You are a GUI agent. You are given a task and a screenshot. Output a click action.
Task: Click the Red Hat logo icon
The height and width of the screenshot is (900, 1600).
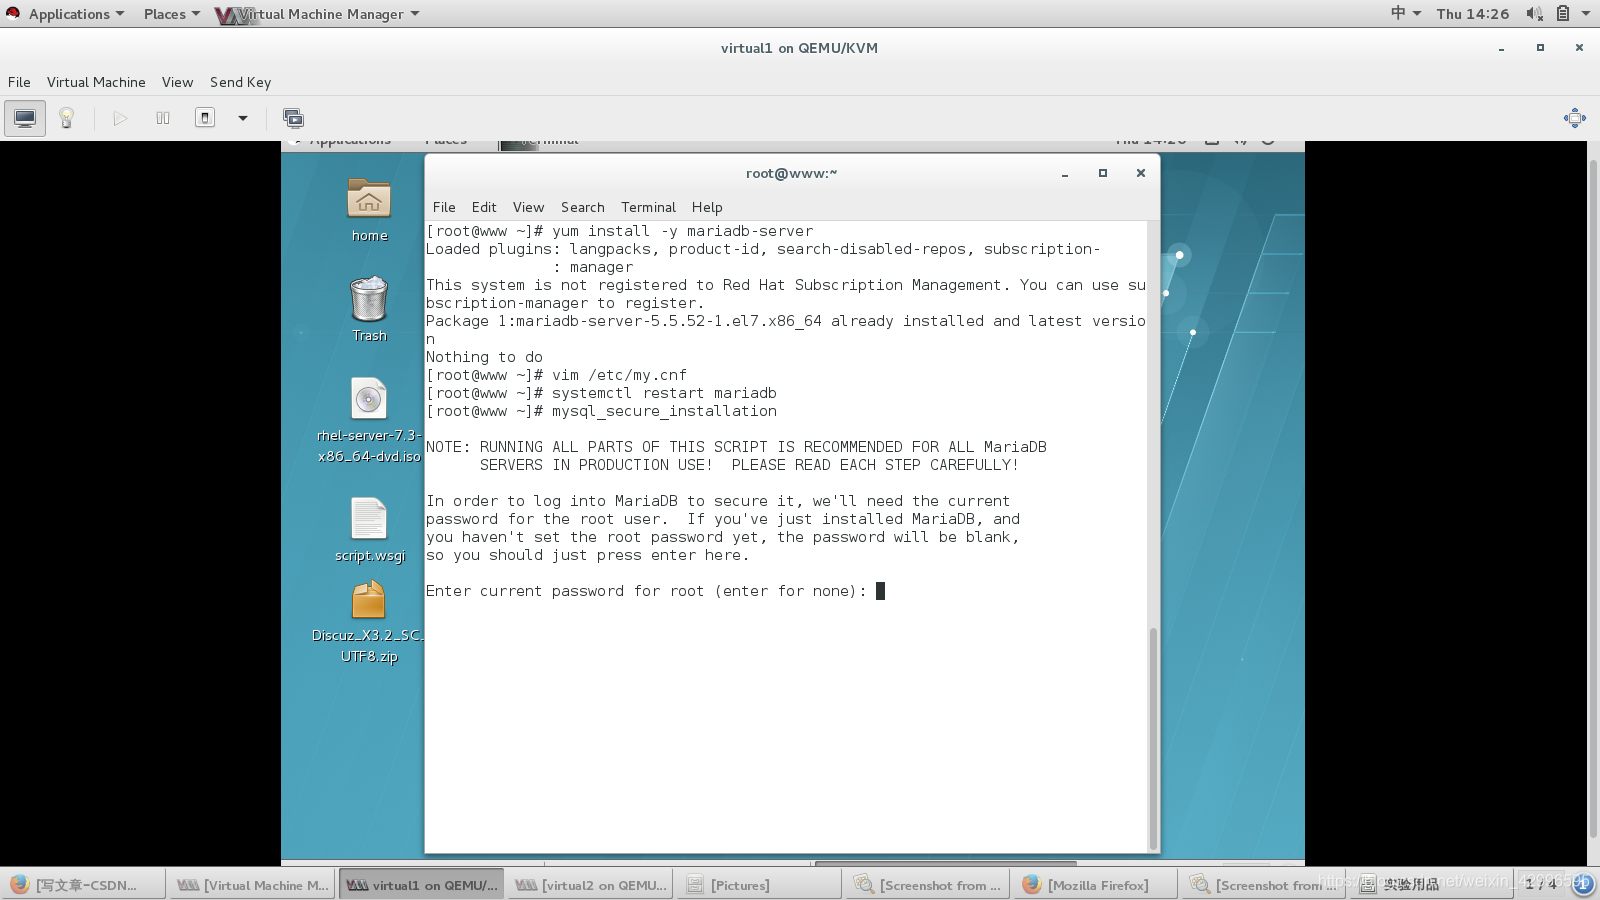click(13, 13)
